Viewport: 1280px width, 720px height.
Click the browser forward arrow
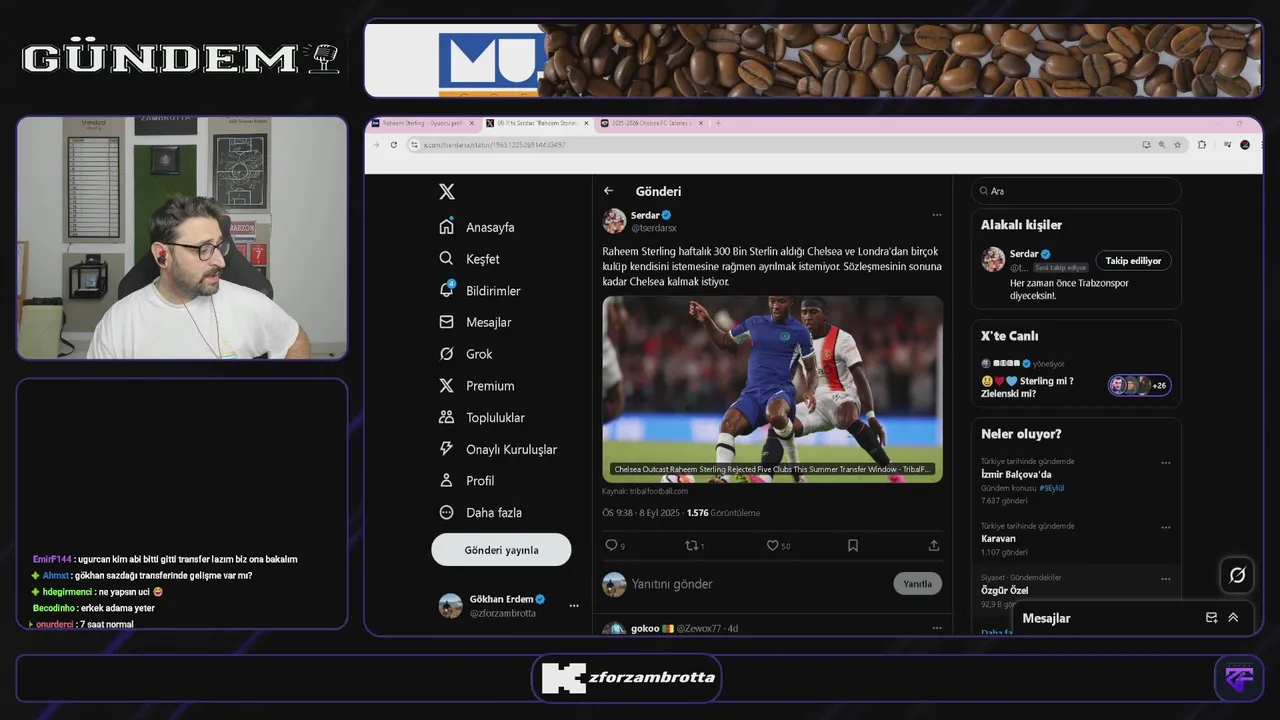coord(377,145)
